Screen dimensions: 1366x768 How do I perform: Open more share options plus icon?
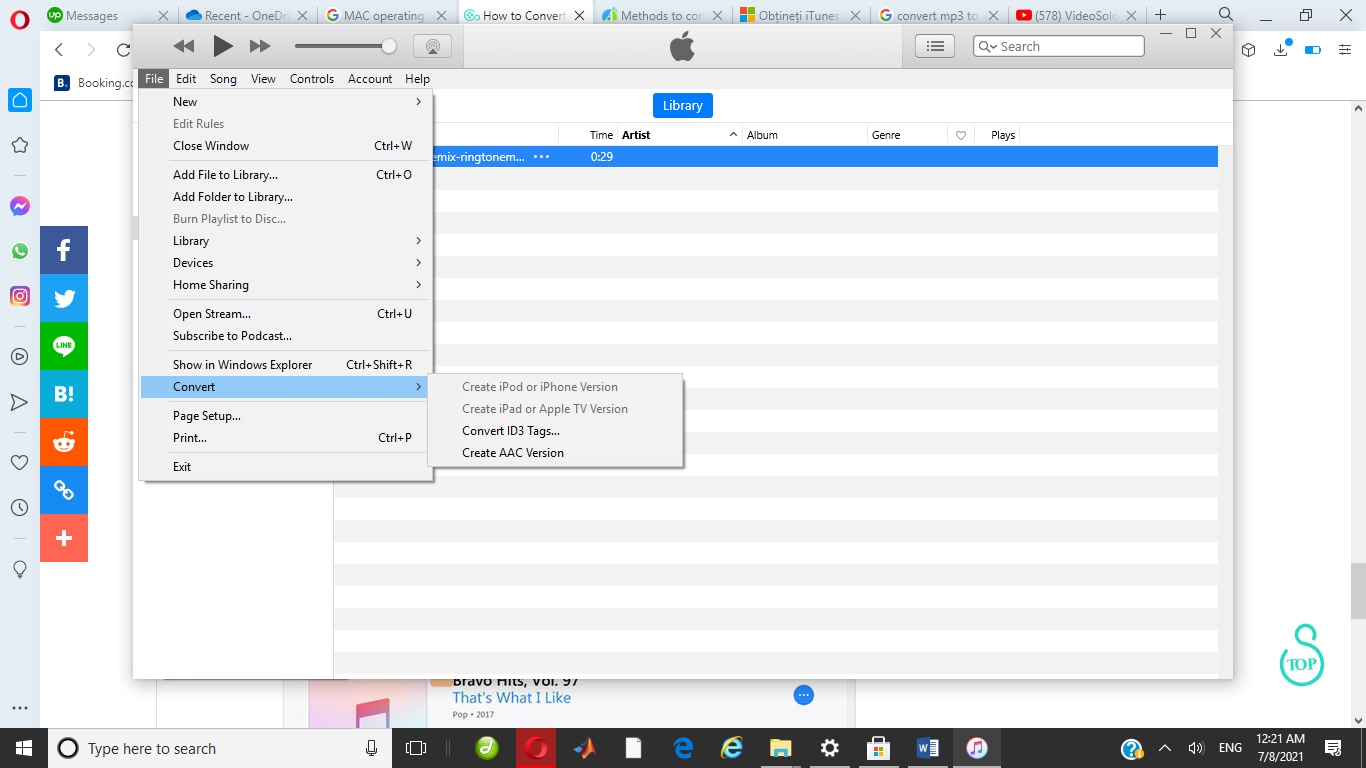[64, 538]
